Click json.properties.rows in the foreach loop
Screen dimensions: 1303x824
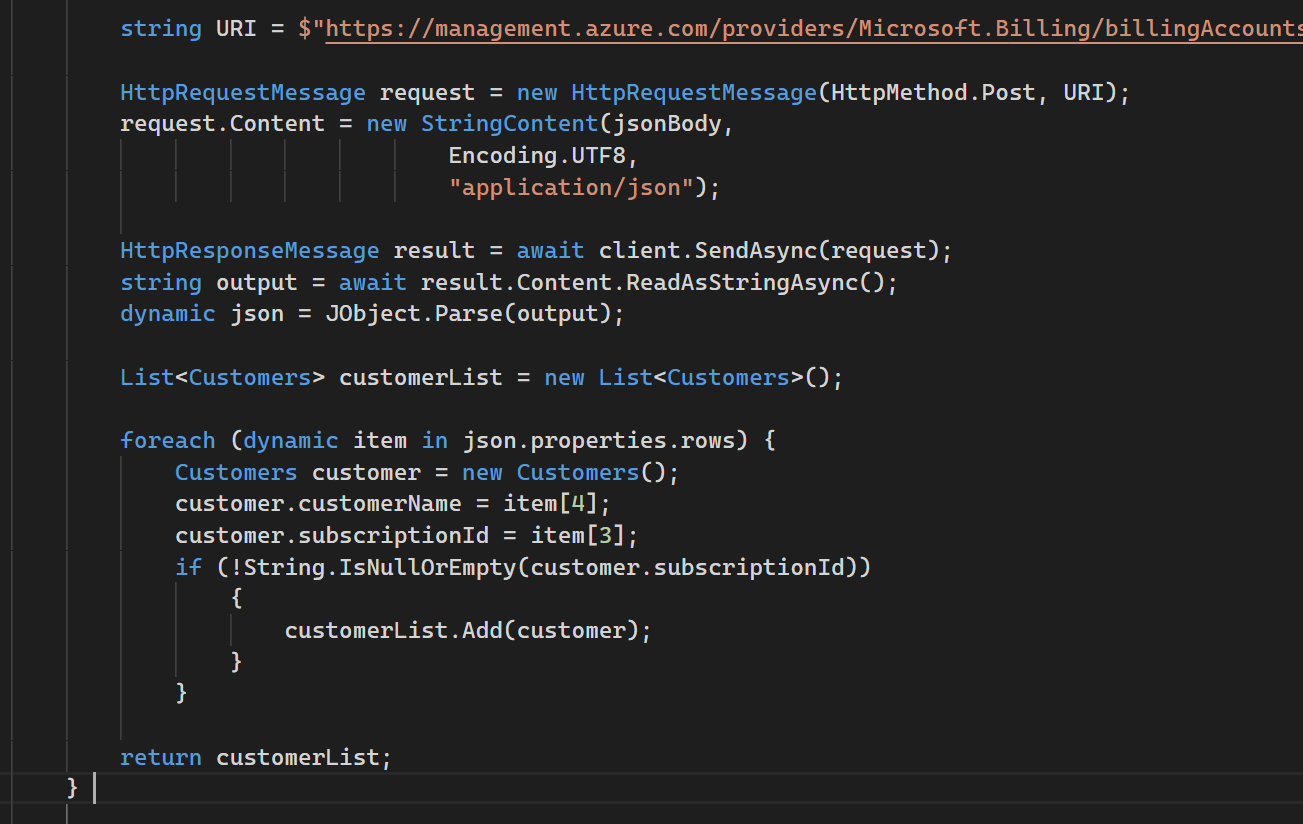coord(598,440)
